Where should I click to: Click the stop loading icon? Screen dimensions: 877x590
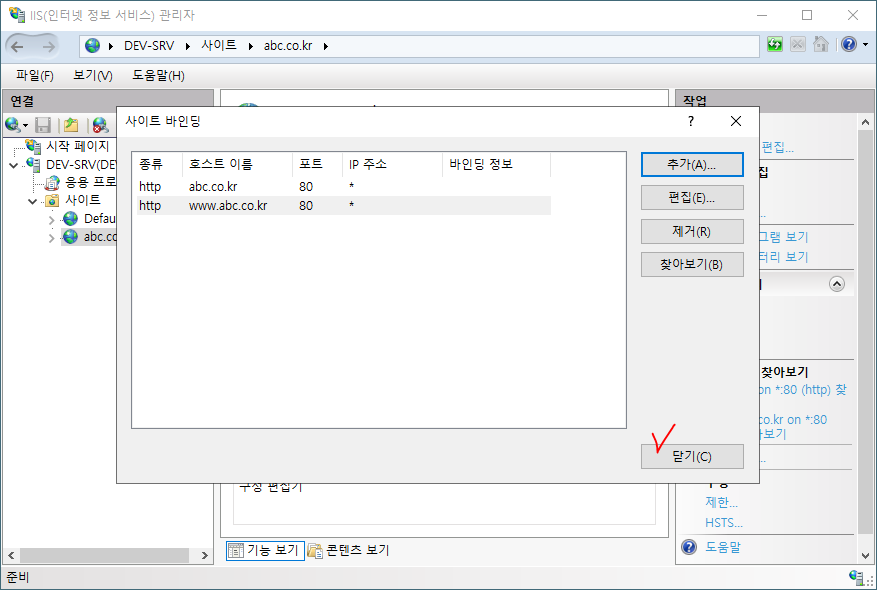(798, 44)
